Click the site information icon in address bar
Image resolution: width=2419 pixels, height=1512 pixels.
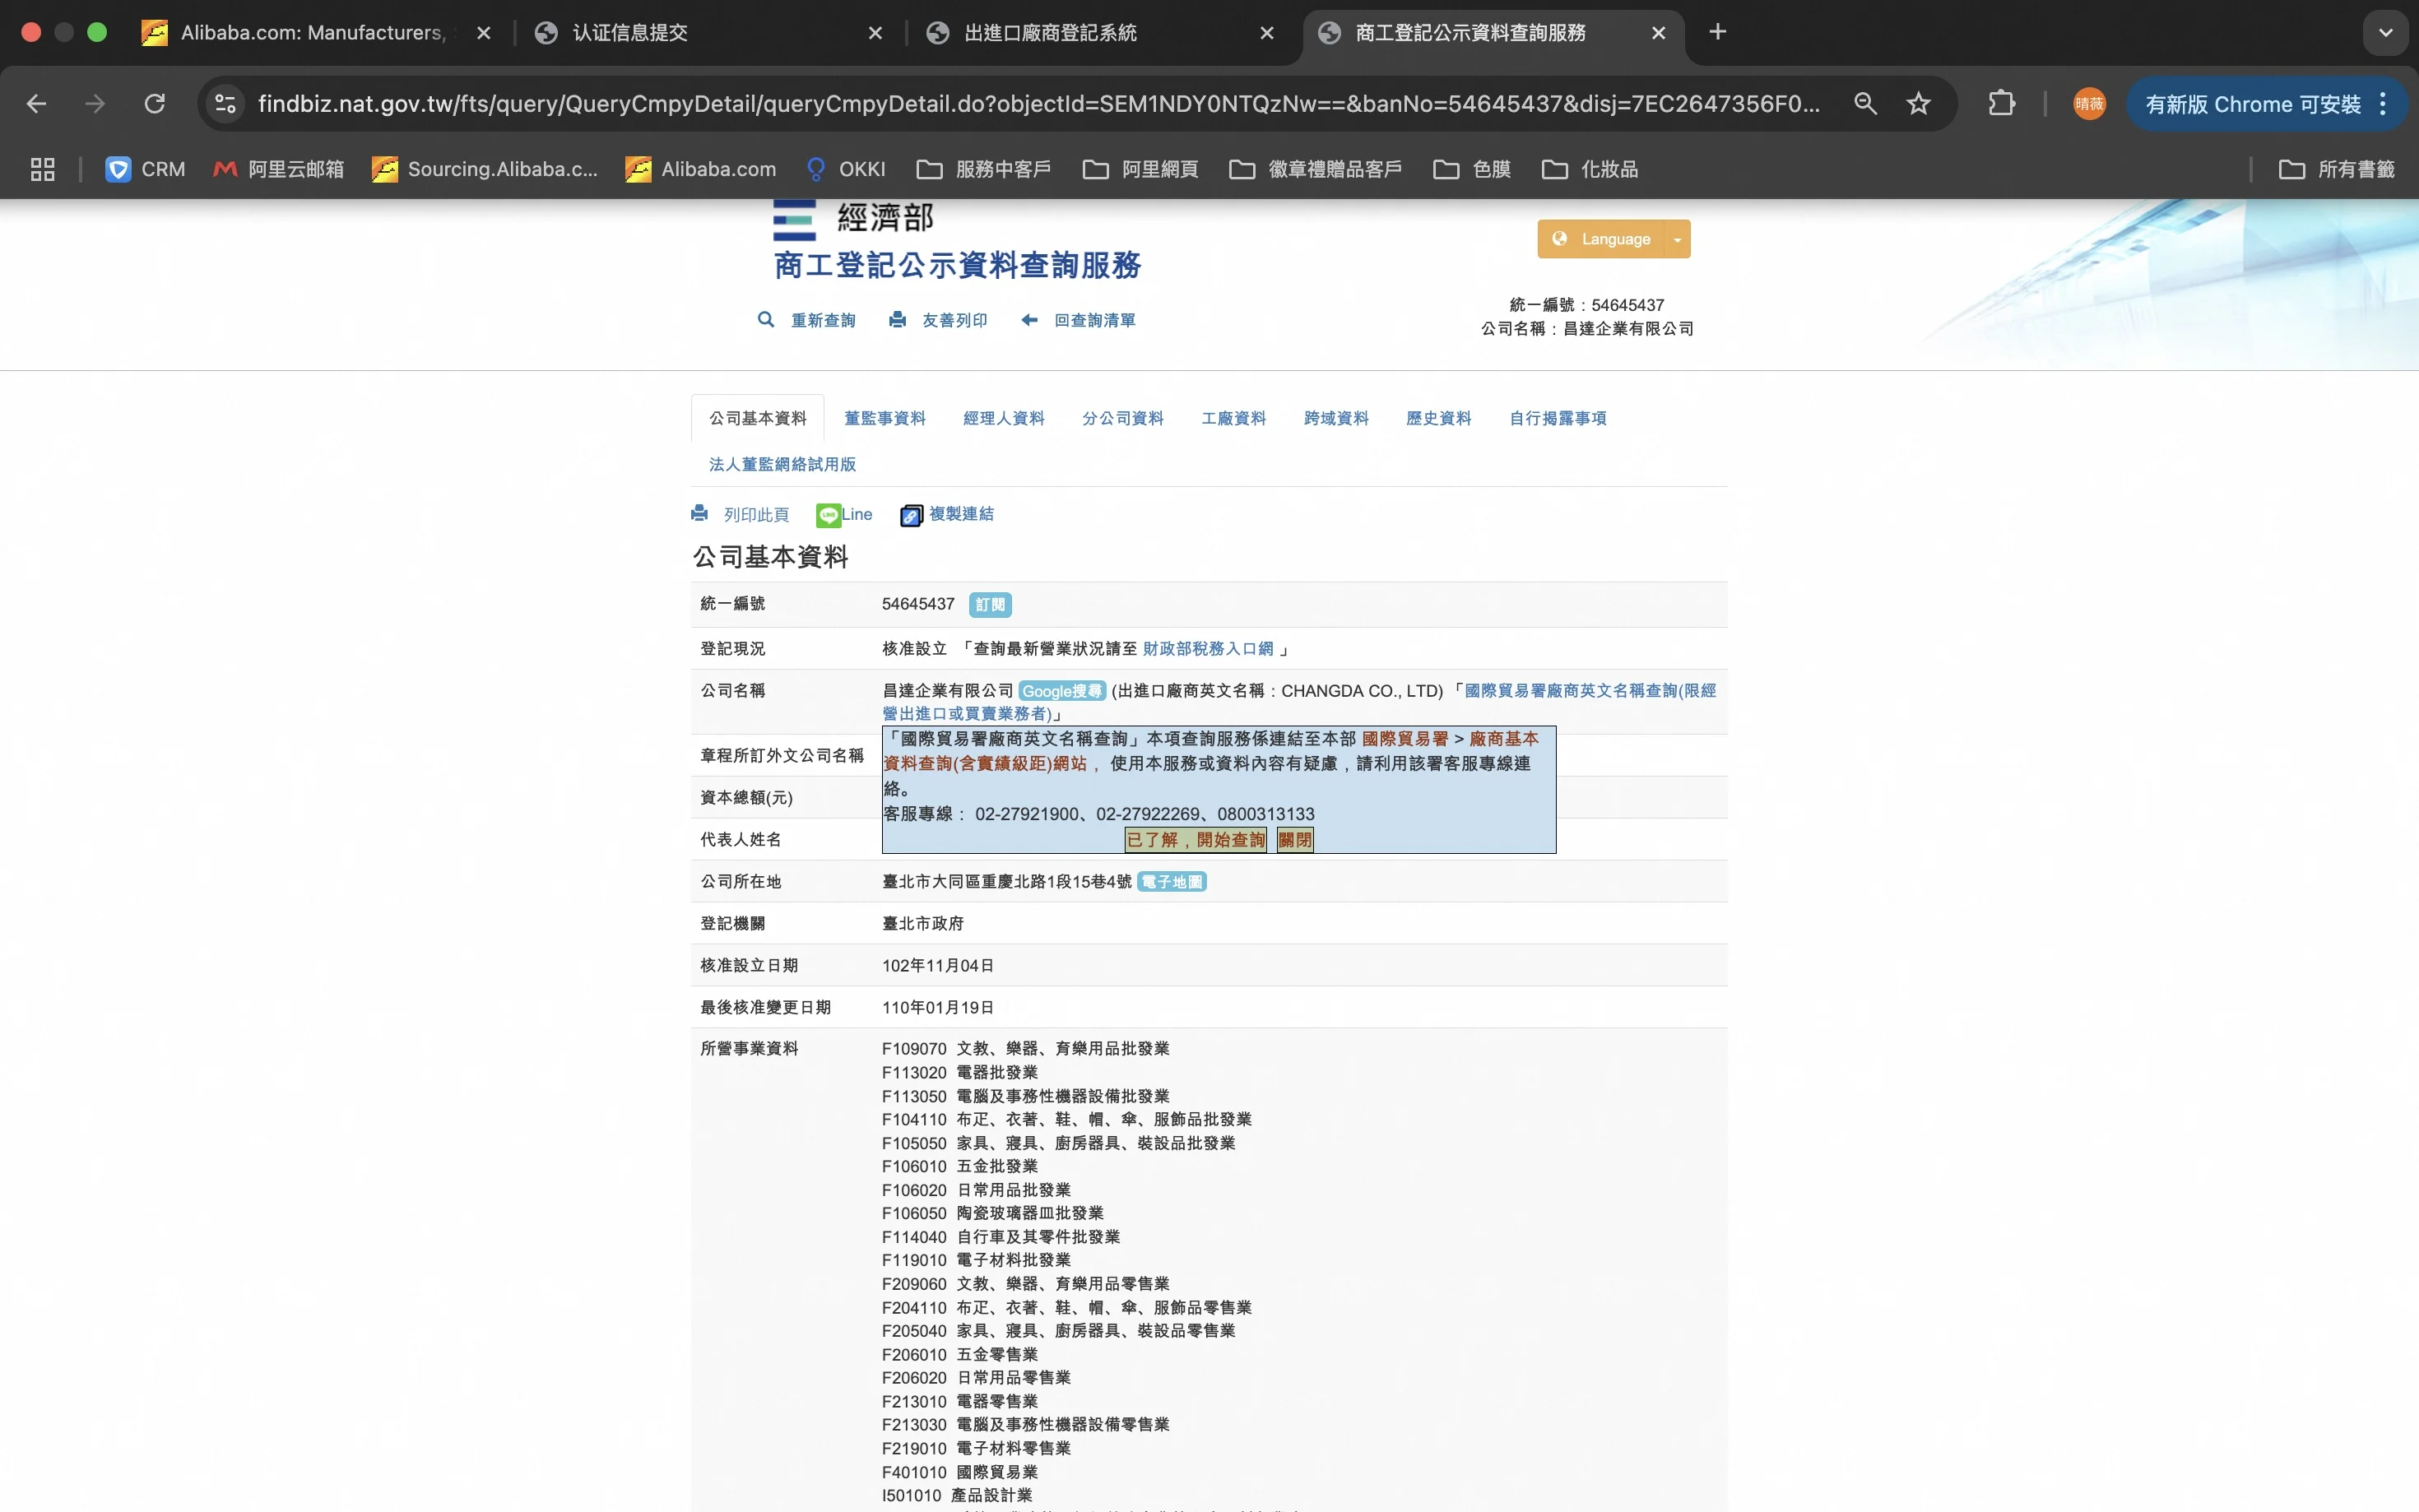tap(226, 104)
